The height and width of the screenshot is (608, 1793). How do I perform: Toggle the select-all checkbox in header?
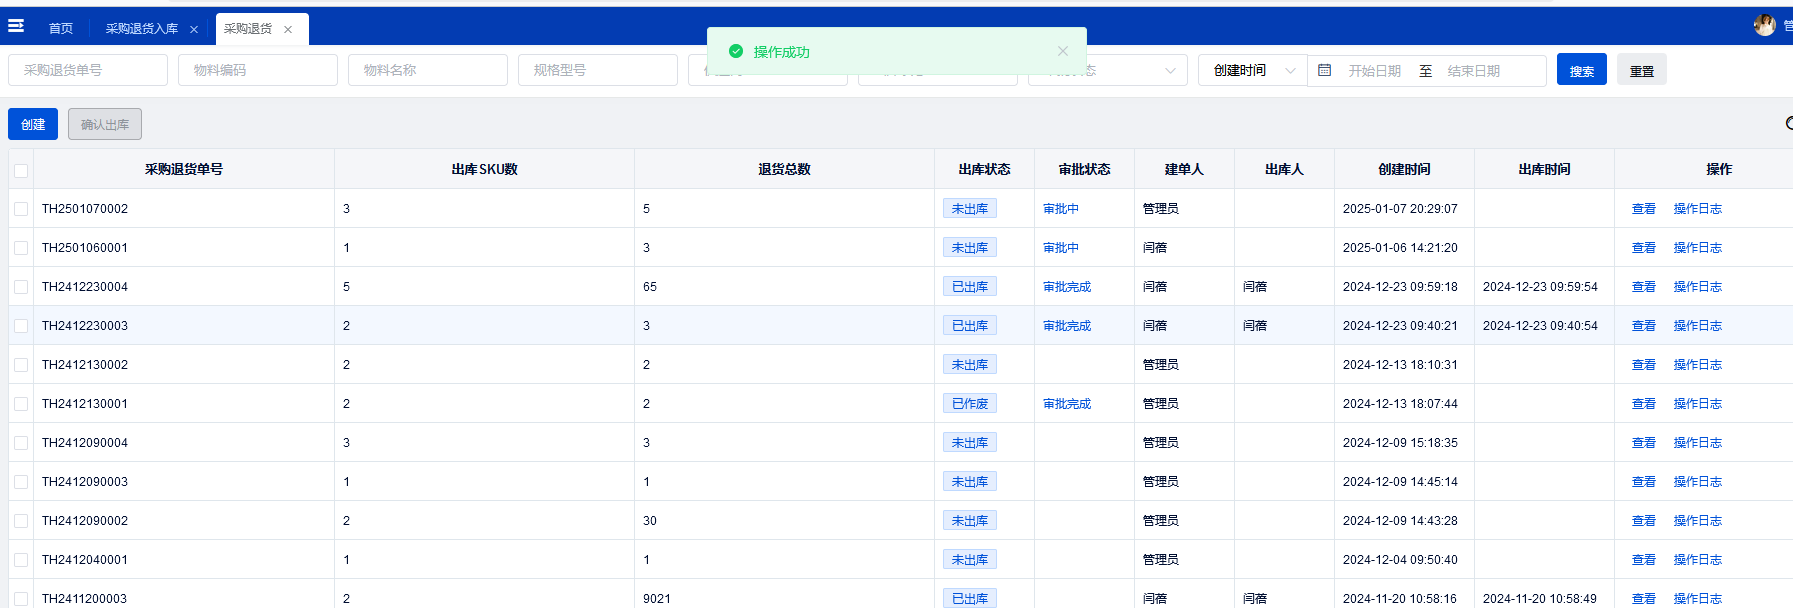pos(21,170)
